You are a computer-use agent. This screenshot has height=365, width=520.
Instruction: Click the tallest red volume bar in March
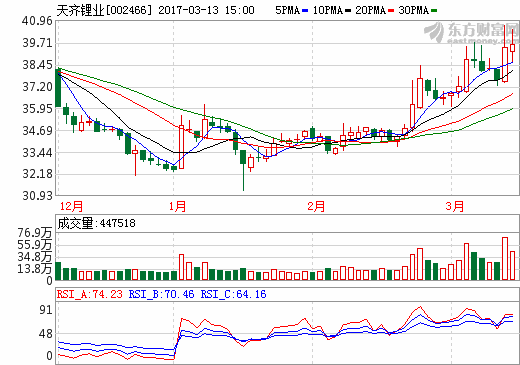(505, 259)
